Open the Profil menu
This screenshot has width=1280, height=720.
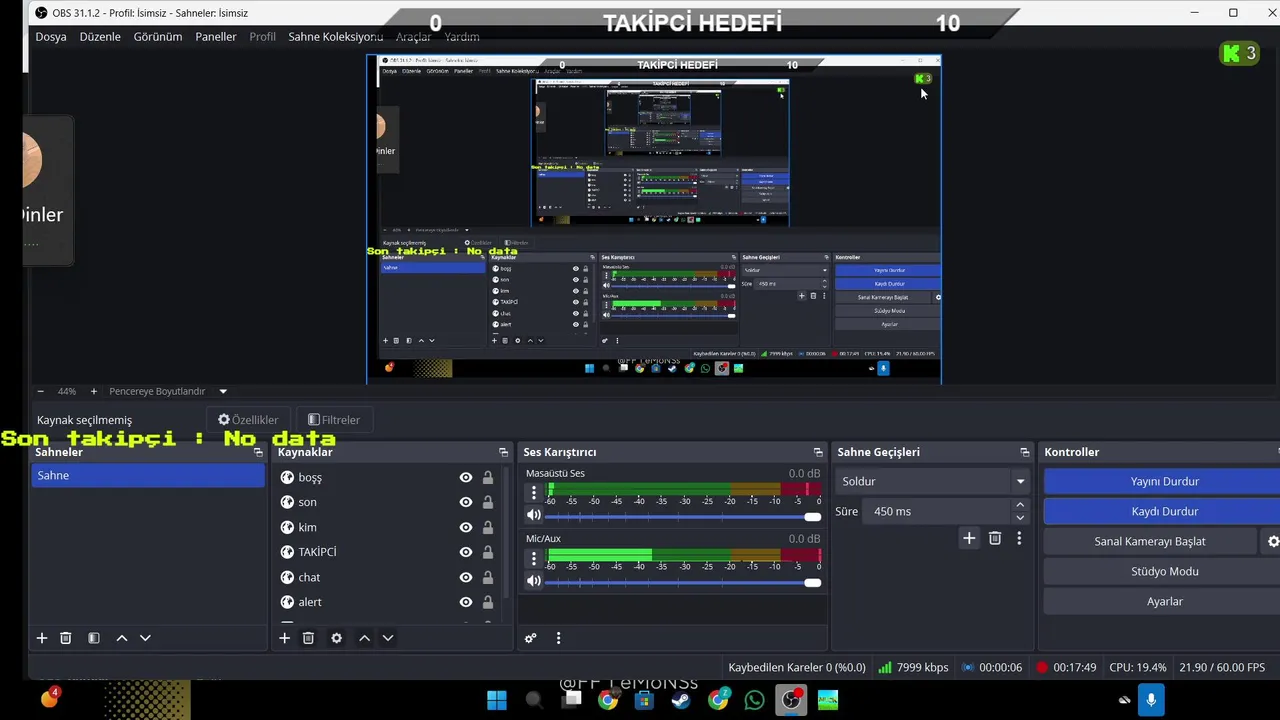point(263,37)
